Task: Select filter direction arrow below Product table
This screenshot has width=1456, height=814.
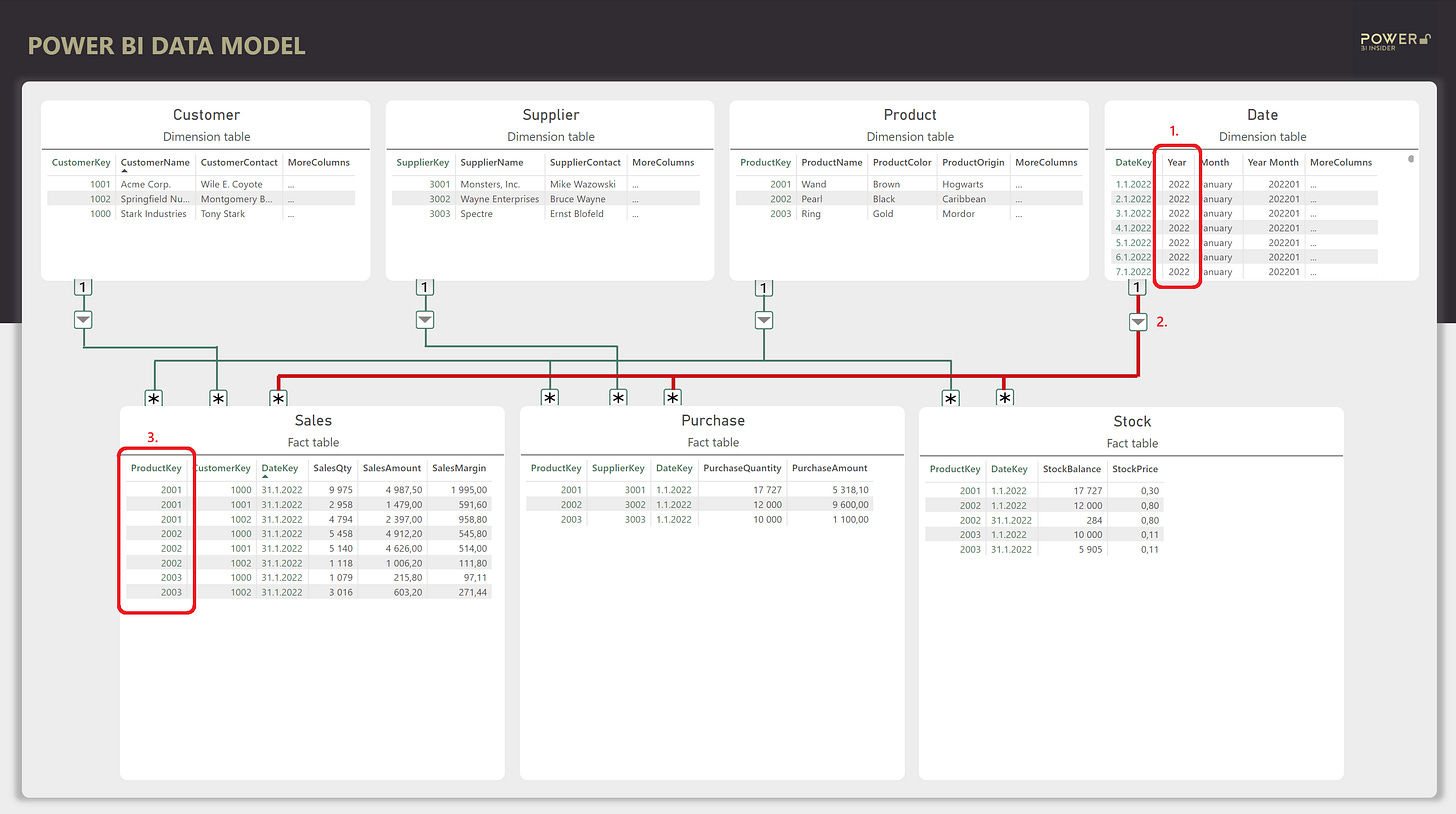Action: (764, 320)
